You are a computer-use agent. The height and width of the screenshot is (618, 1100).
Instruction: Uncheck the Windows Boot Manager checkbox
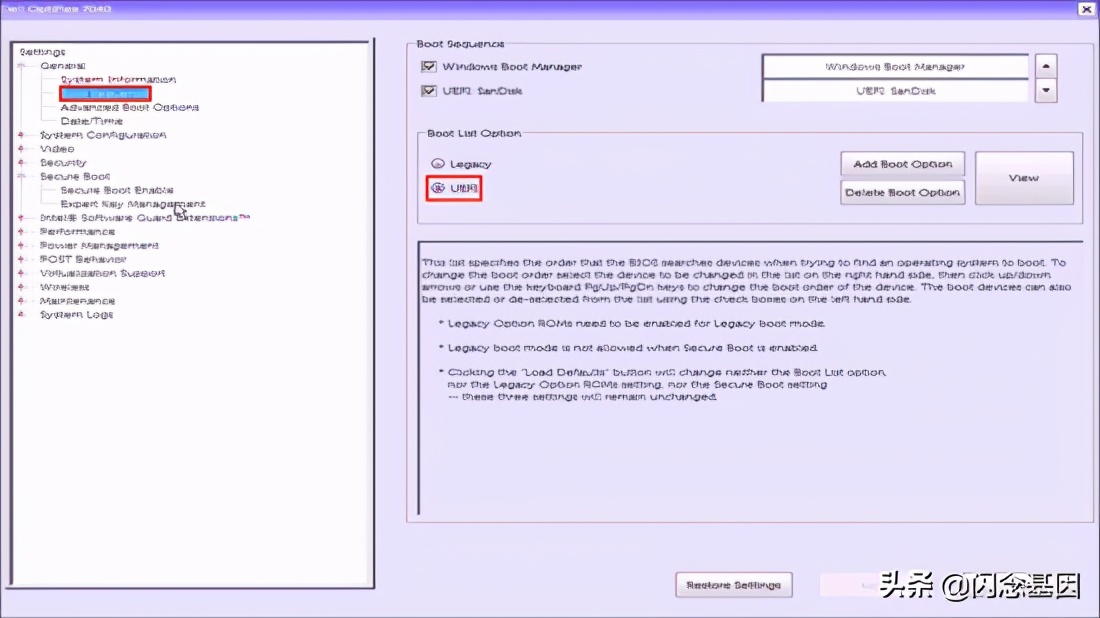click(428, 66)
